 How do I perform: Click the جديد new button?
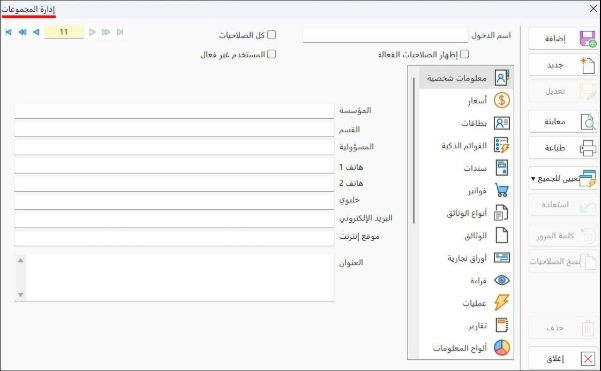click(563, 65)
